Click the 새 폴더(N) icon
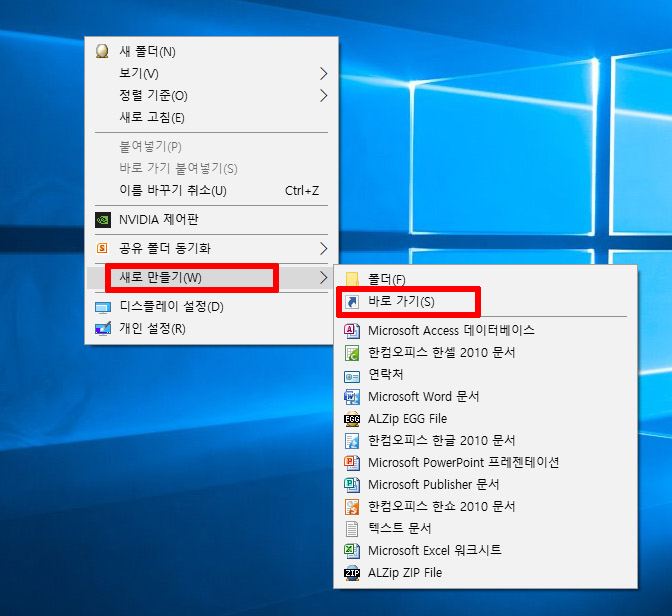 [x=102, y=51]
